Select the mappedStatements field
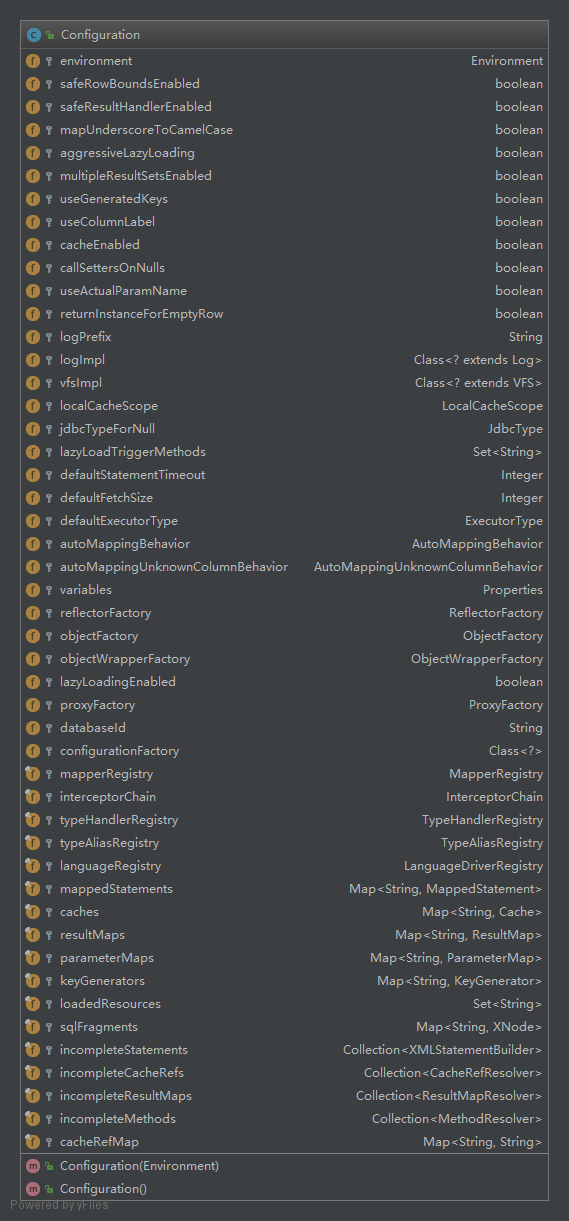The width and height of the screenshot is (569, 1221). click(284, 889)
